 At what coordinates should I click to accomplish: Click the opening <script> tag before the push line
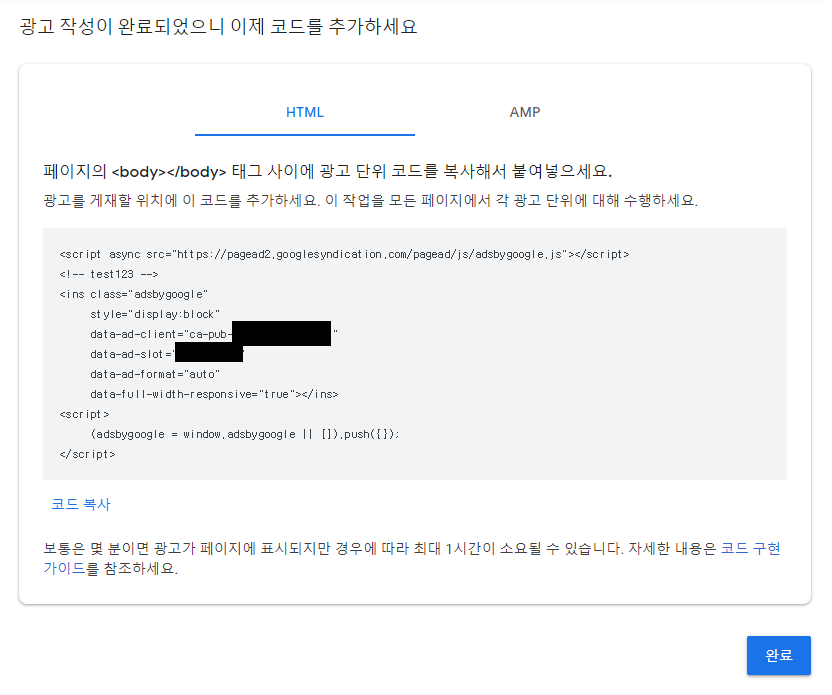[x=84, y=414]
